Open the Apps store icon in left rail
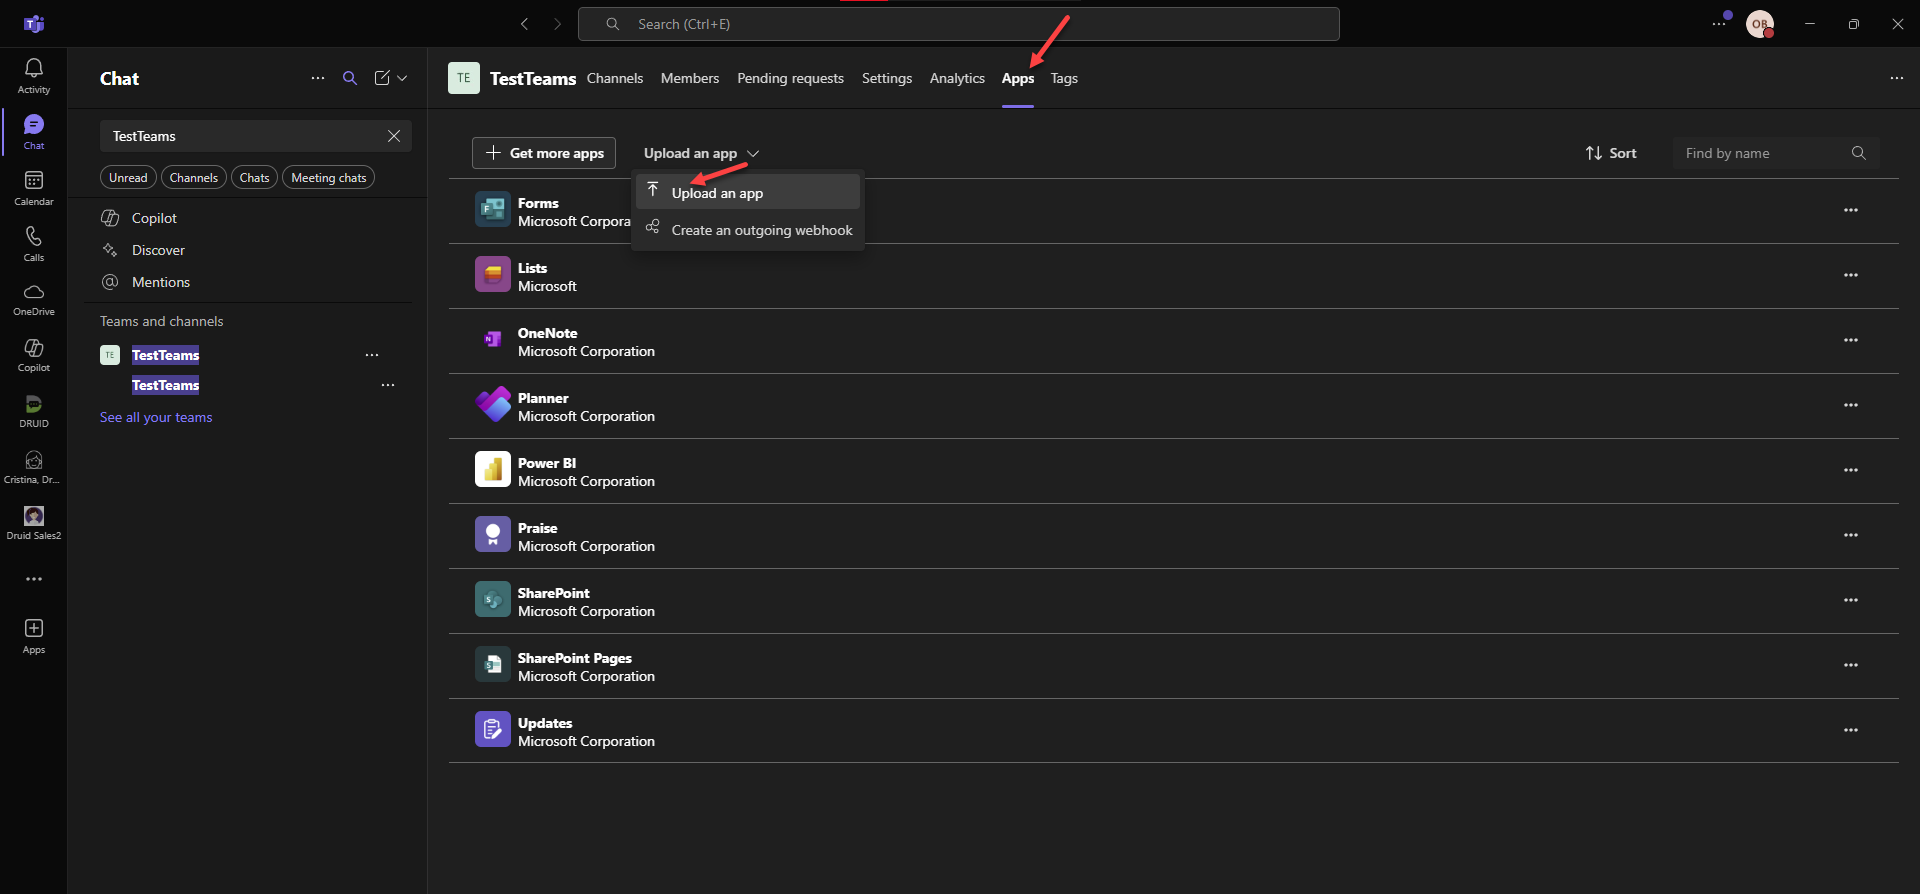The height and width of the screenshot is (894, 1920). pyautogui.click(x=34, y=636)
